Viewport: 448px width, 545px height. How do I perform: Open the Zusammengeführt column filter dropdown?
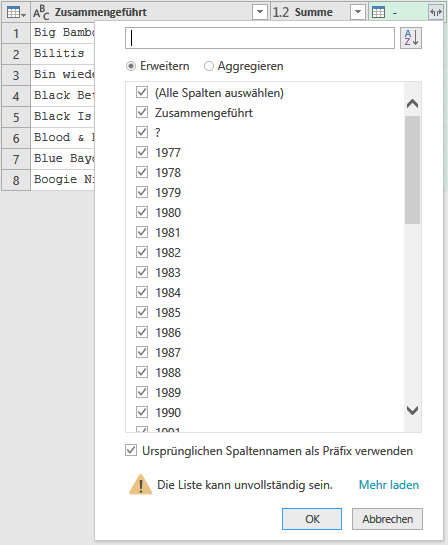point(260,13)
